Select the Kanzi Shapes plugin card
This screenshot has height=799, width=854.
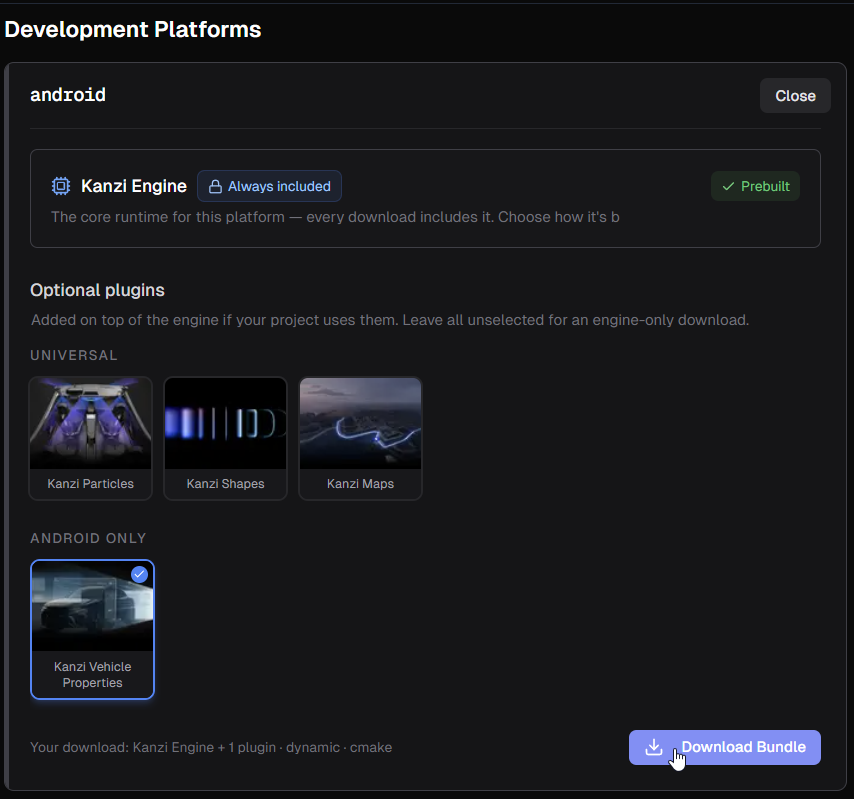coord(225,438)
